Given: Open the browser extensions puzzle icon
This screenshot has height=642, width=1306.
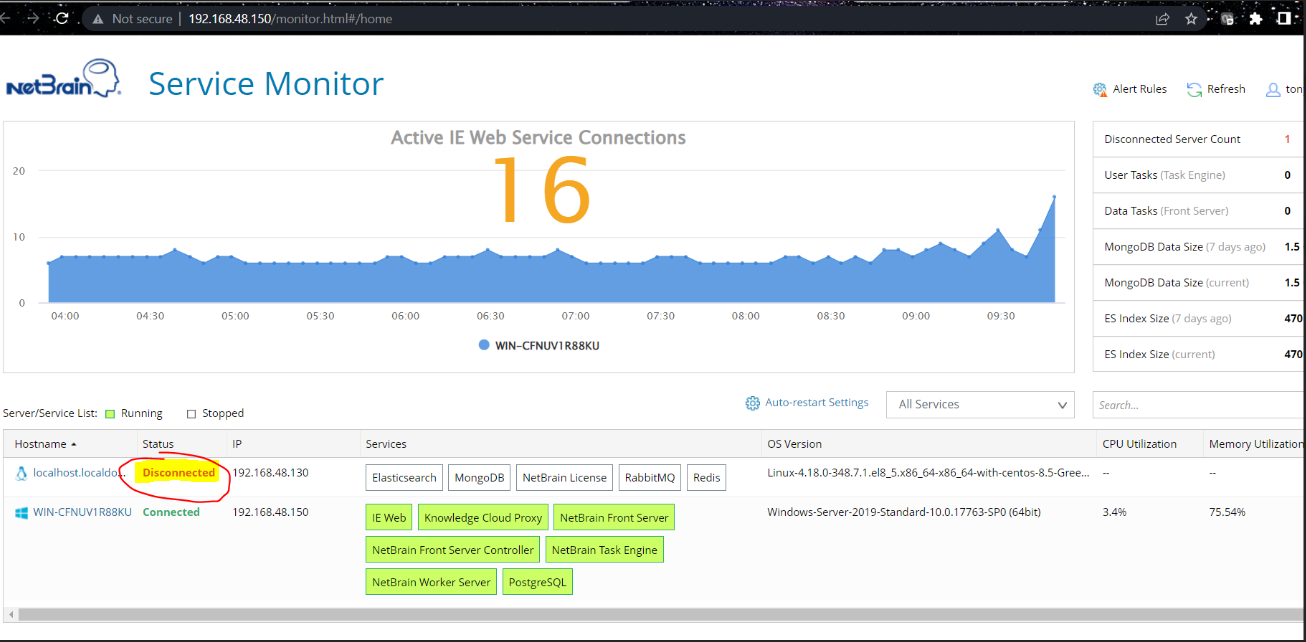Looking at the screenshot, I should [x=1255, y=18].
